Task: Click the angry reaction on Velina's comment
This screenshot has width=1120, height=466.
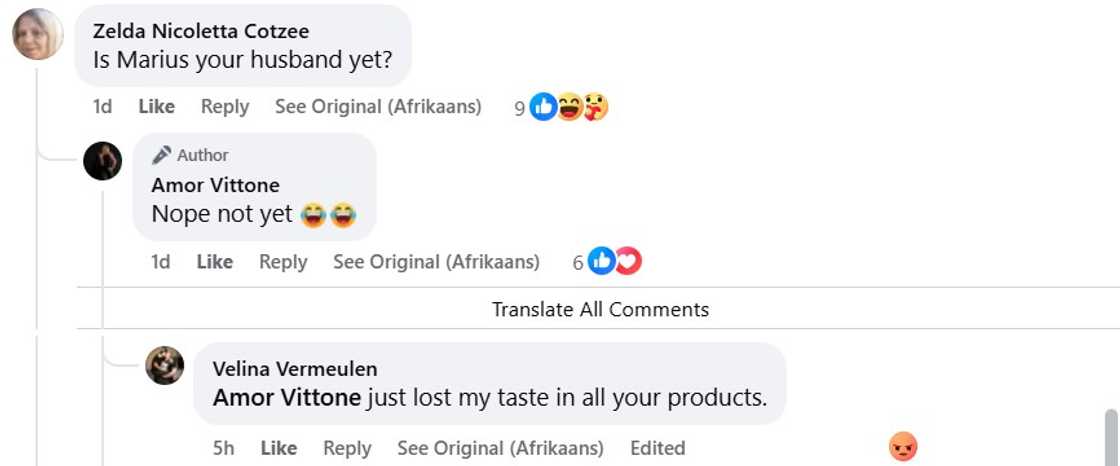Action: [903, 447]
